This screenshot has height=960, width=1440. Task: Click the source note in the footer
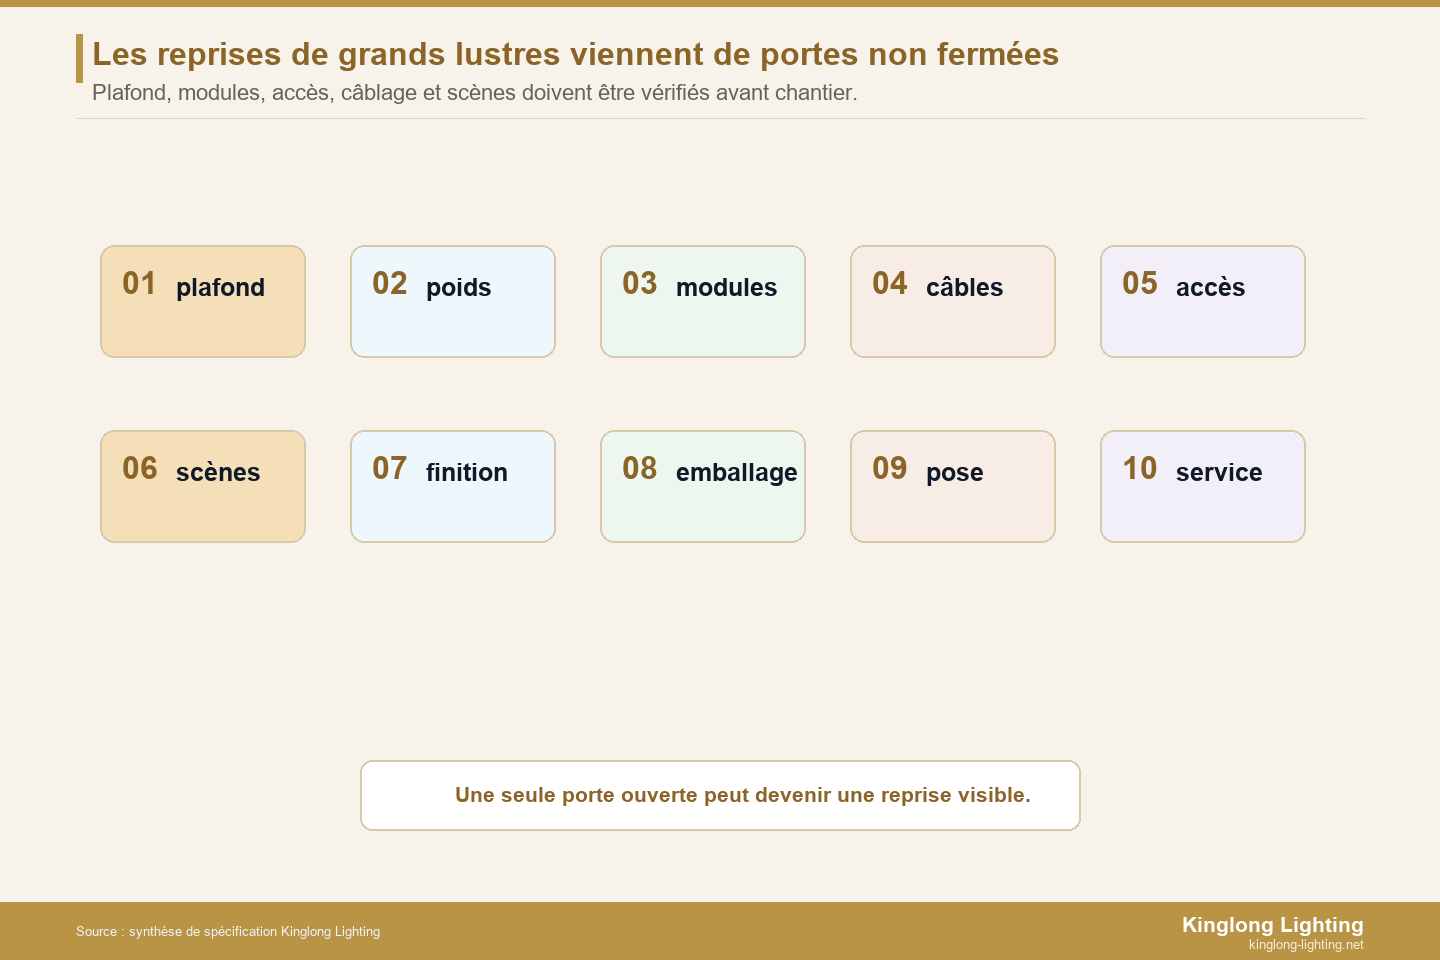click(x=228, y=931)
